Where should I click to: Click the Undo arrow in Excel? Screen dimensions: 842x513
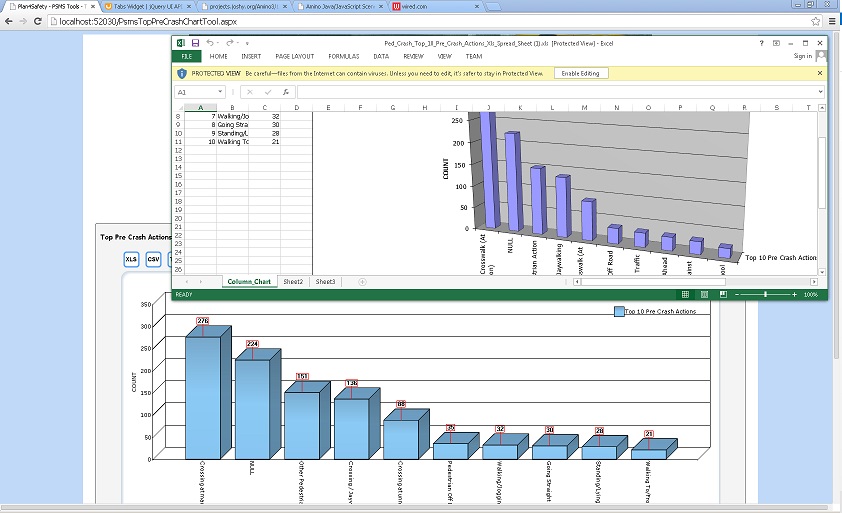pyautogui.click(x=210, y=43)
